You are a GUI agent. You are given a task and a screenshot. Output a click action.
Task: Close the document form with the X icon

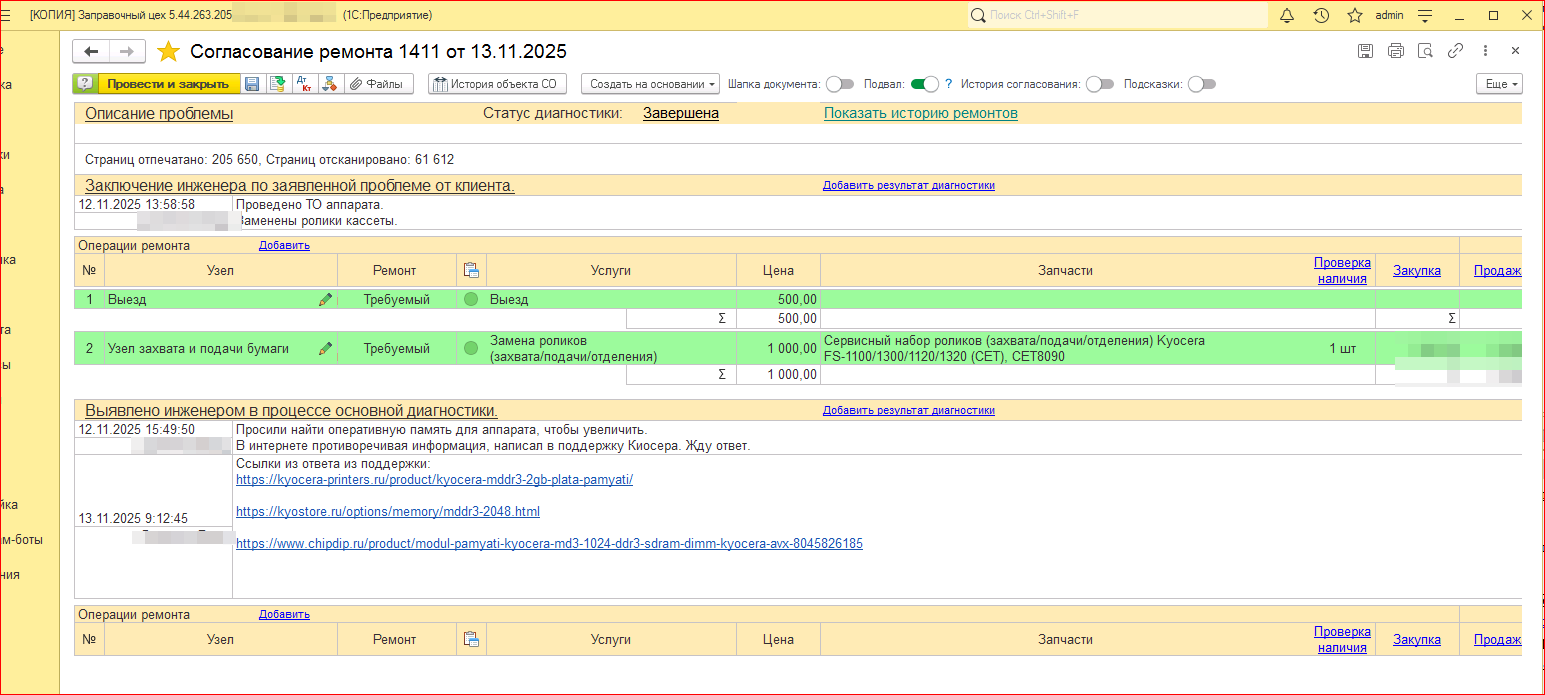point(1515,50)
